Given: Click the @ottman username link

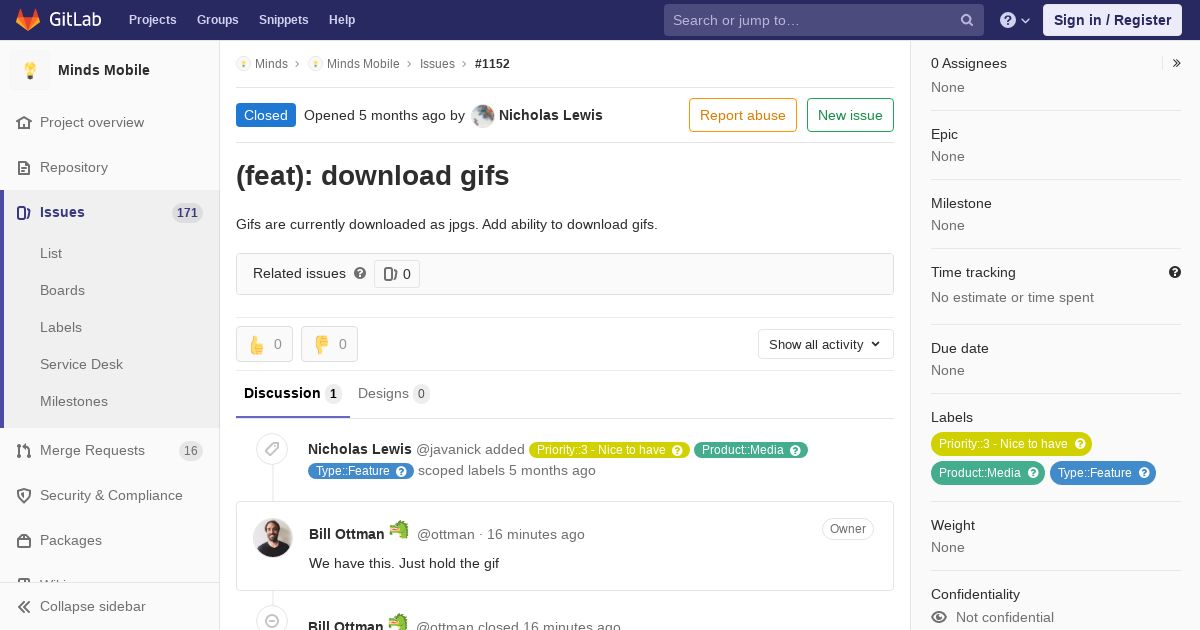Looking at the screenshot, I should (446, 534).
